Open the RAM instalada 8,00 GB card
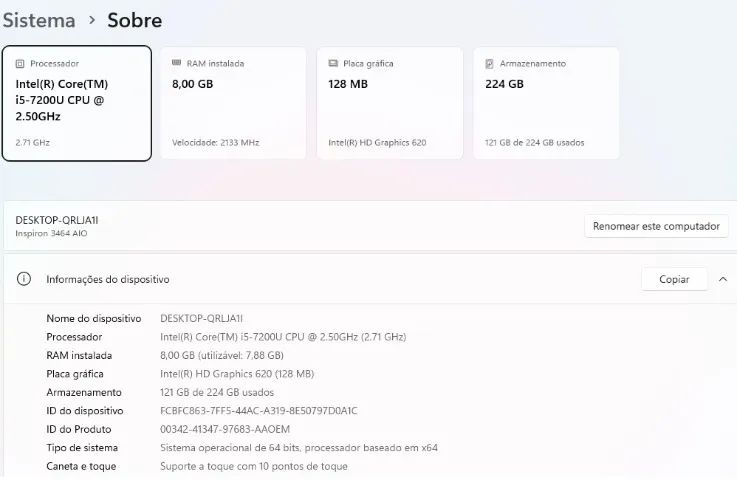 233,103
